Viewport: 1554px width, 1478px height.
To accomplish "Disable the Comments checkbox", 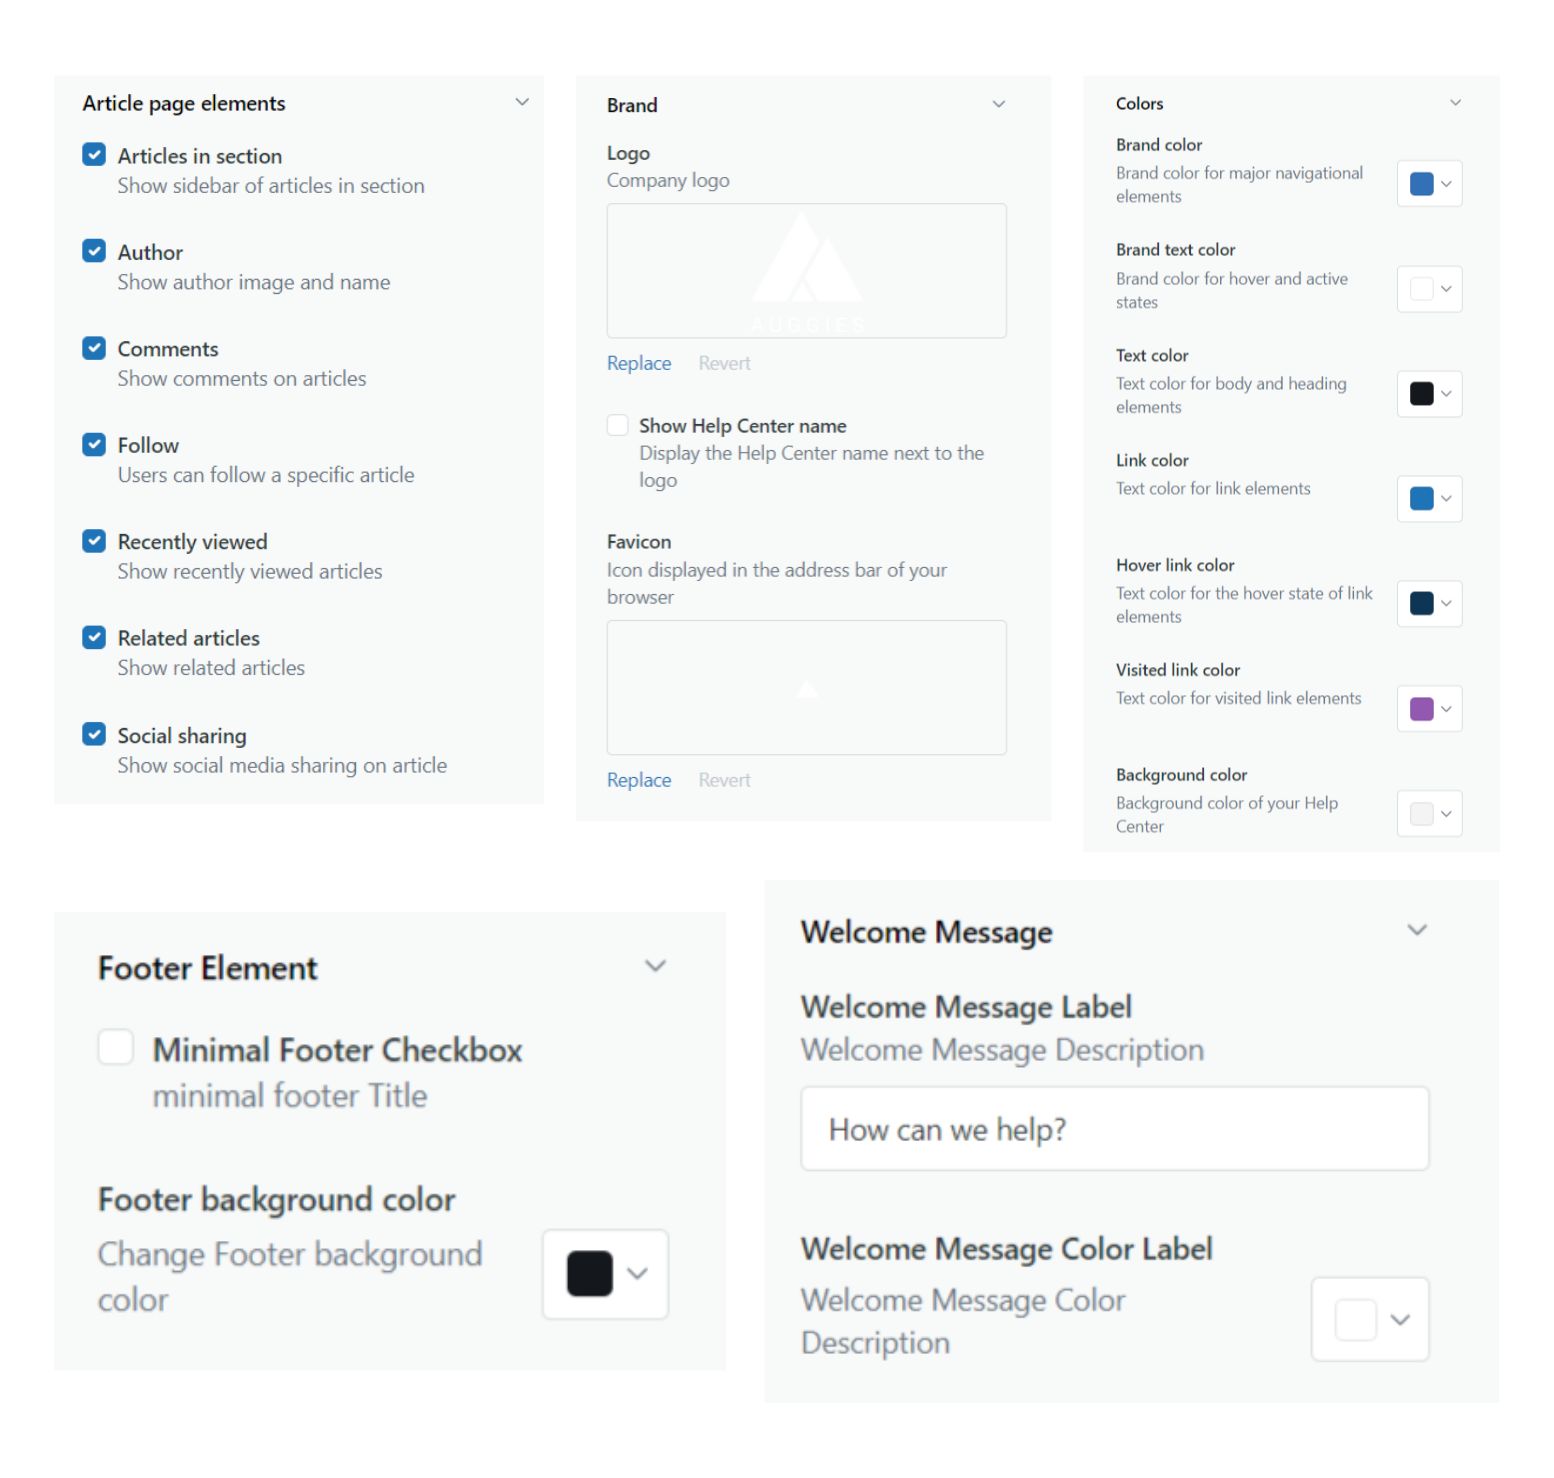I will (94, 348).
